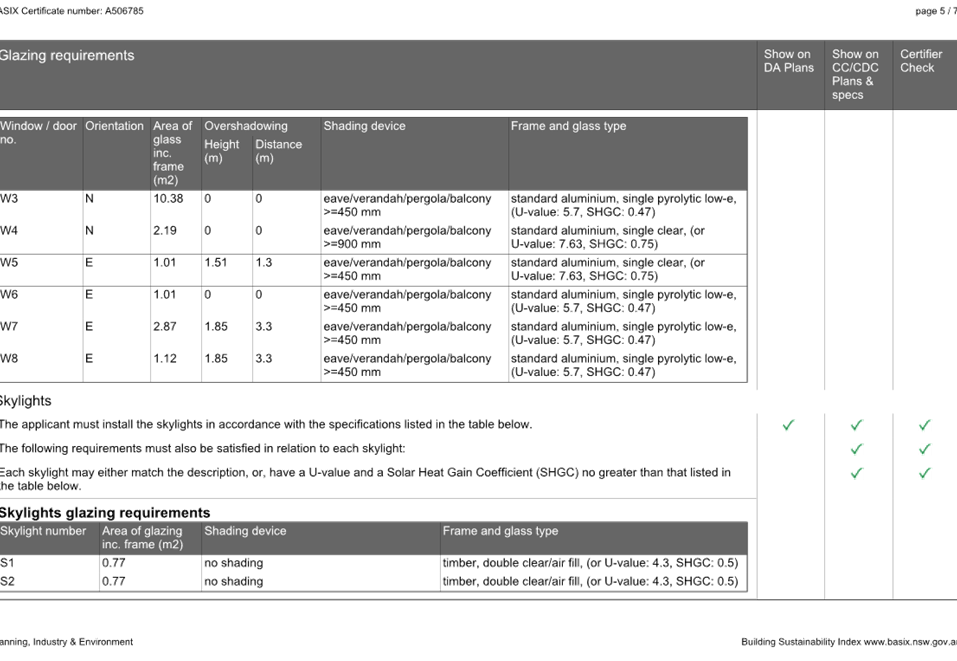Click the certificate number A506785
The image size is (957, 661).
[124, 11]
